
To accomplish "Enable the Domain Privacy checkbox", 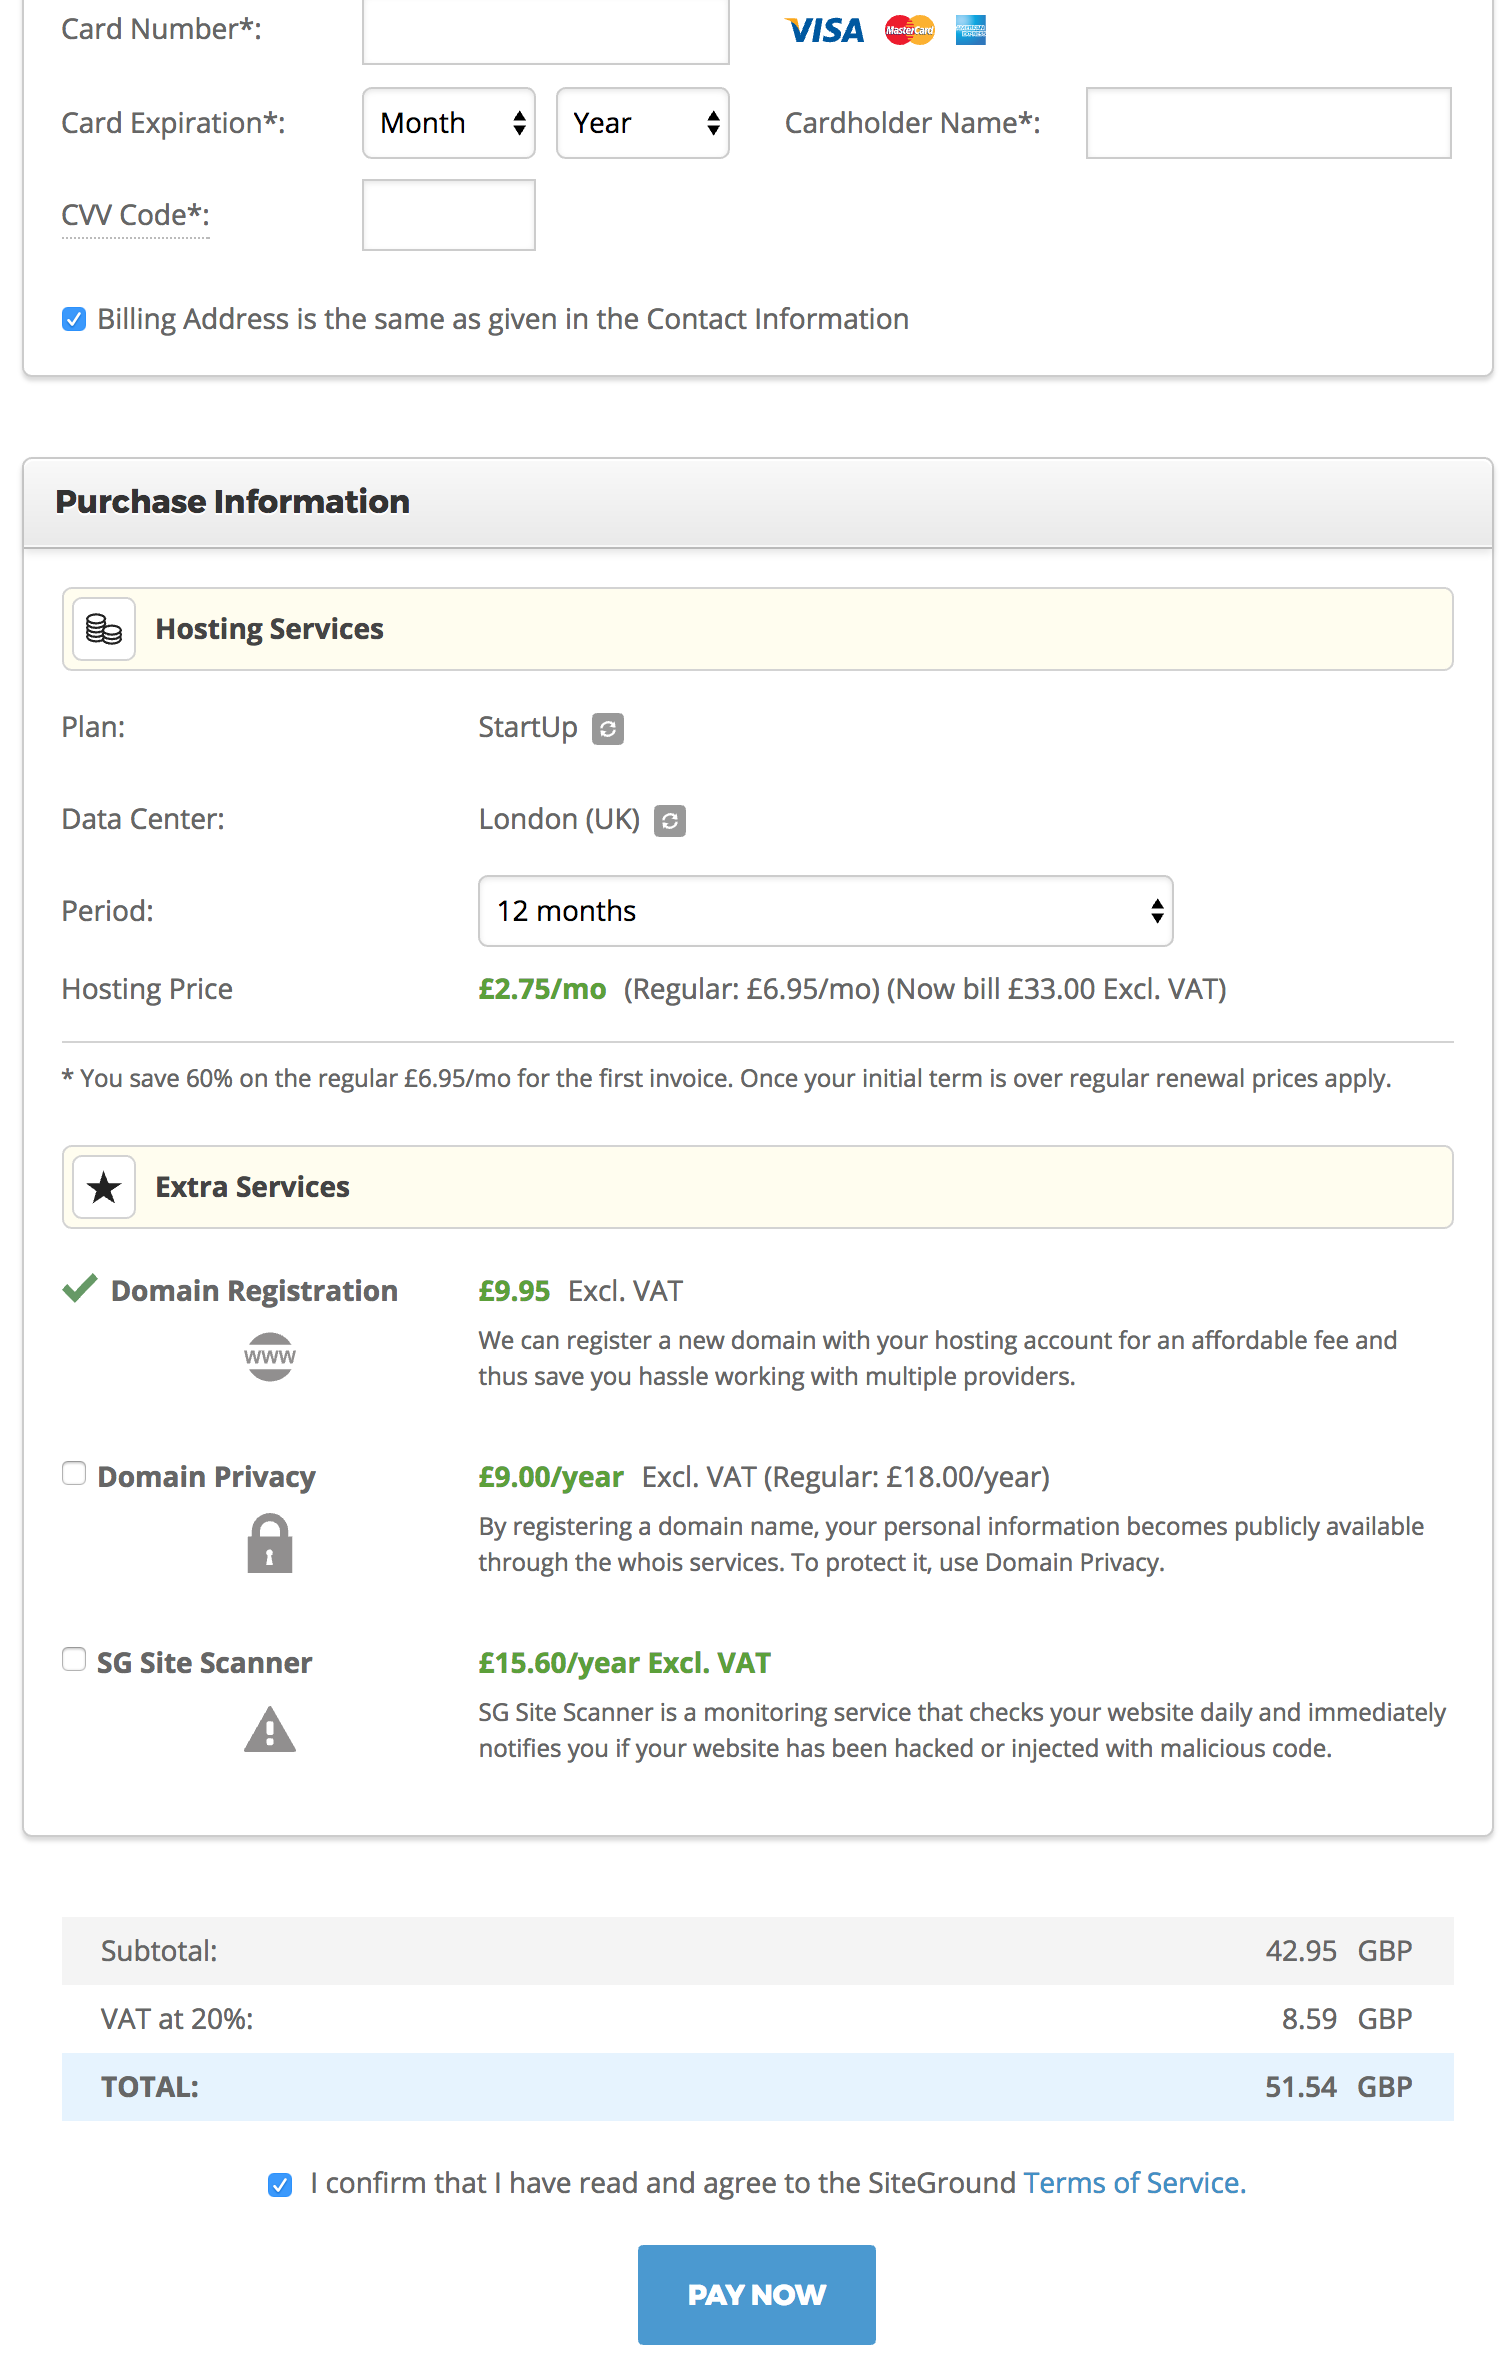I will [x=74, y=1473].
